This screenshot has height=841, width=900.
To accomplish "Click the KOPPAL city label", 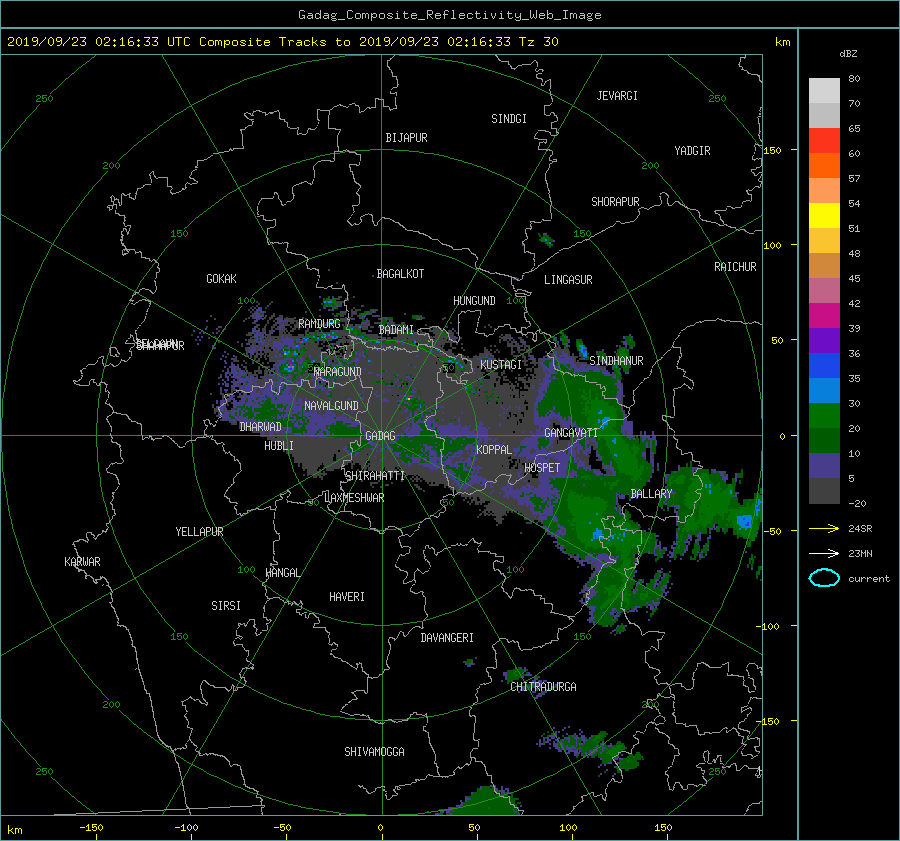I will pos(494,450).
